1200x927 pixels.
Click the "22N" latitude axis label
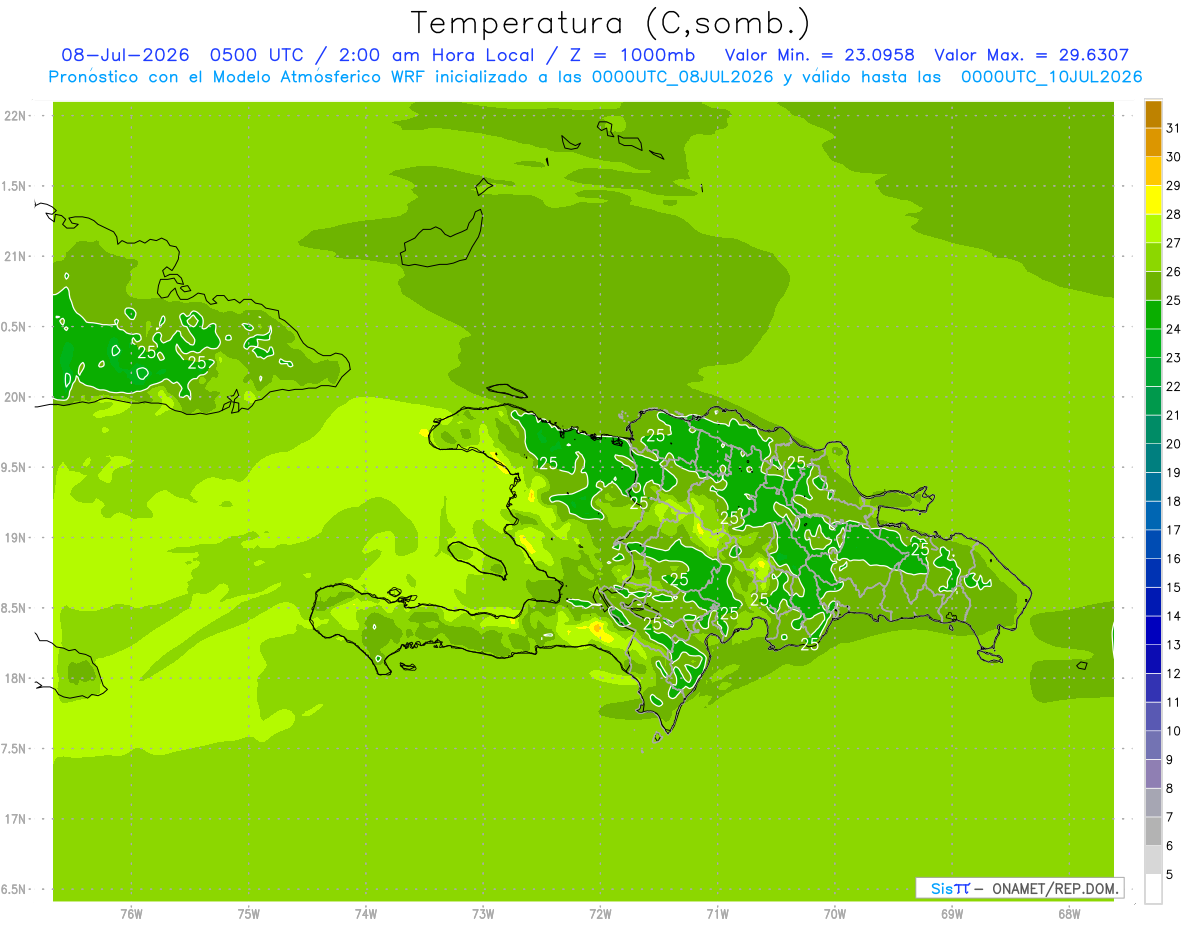click(x=17, y=116)
